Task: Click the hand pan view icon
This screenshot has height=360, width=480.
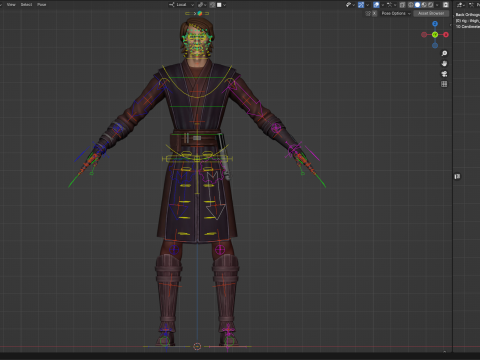Action: pos(444,63)
